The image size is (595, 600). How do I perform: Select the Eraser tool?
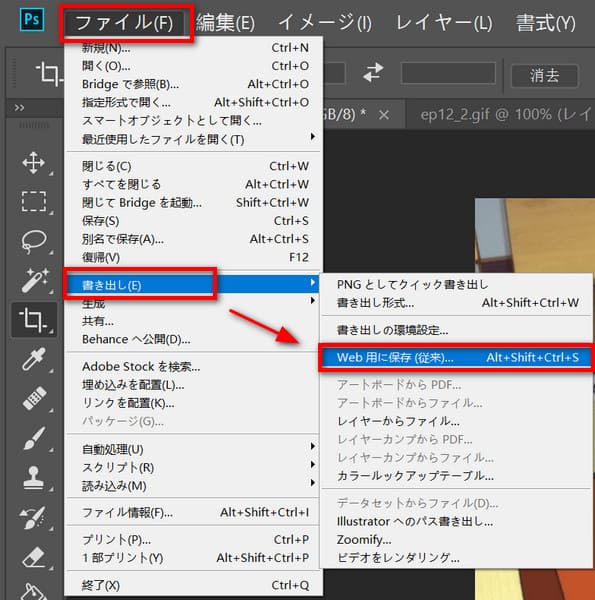click(x=34, y=557)
